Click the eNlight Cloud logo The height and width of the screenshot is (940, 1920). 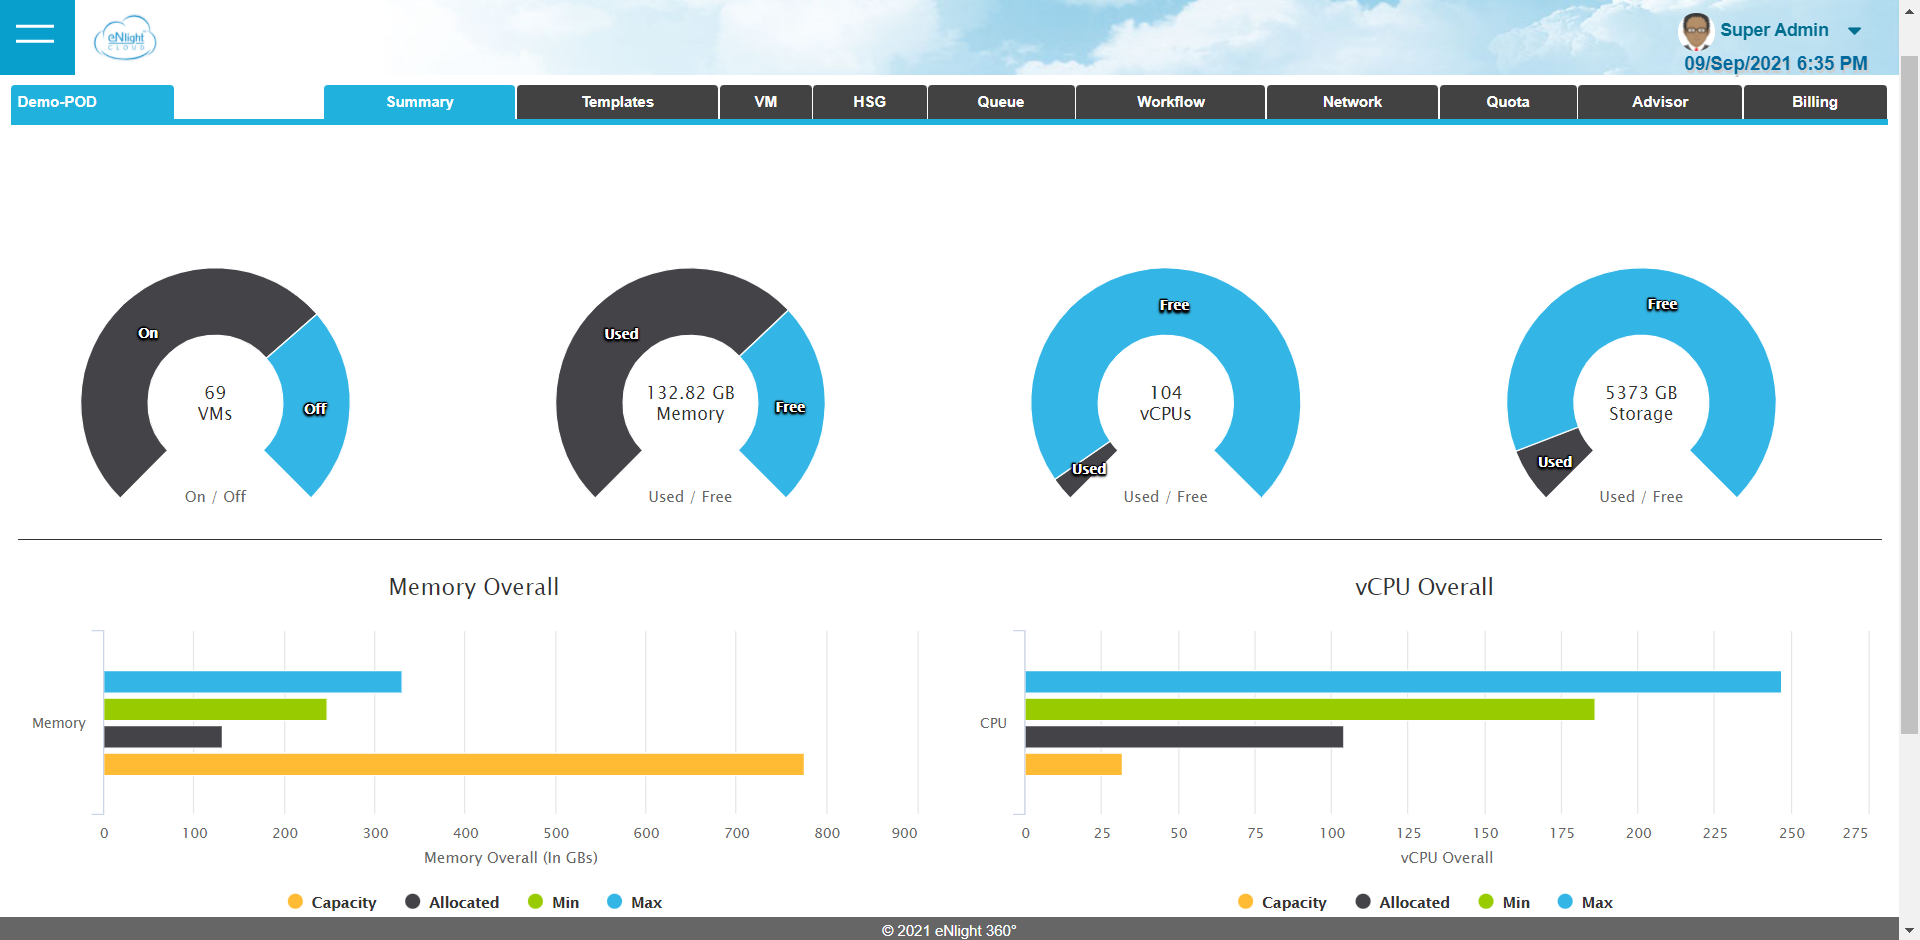point(125,38)
